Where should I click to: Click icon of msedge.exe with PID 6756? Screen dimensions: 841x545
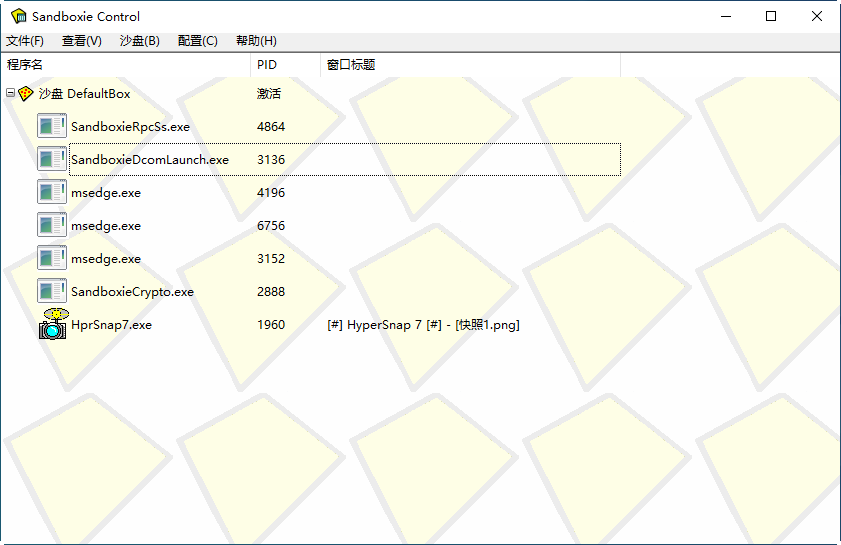click(x=52, y=225)
